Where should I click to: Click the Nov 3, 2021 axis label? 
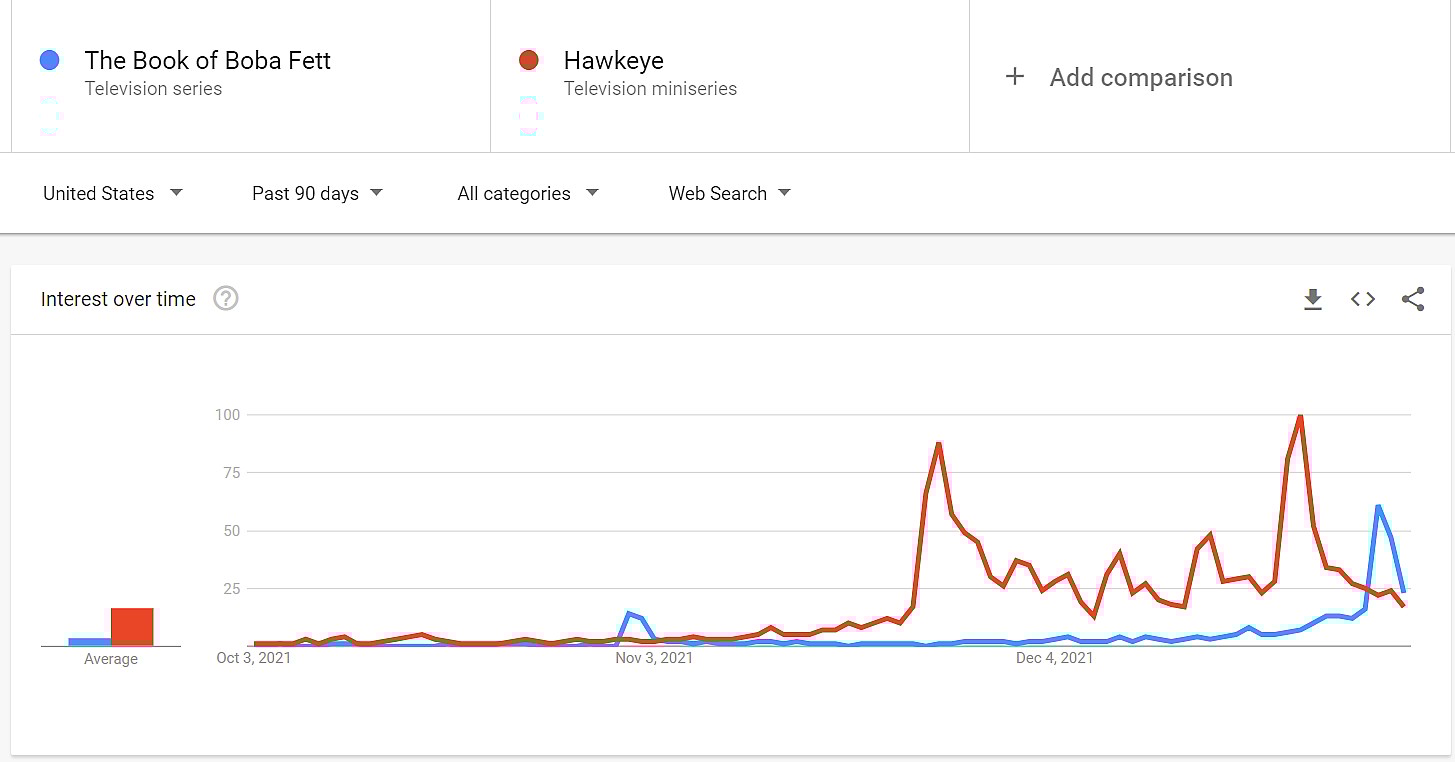(x=654, y=658)
